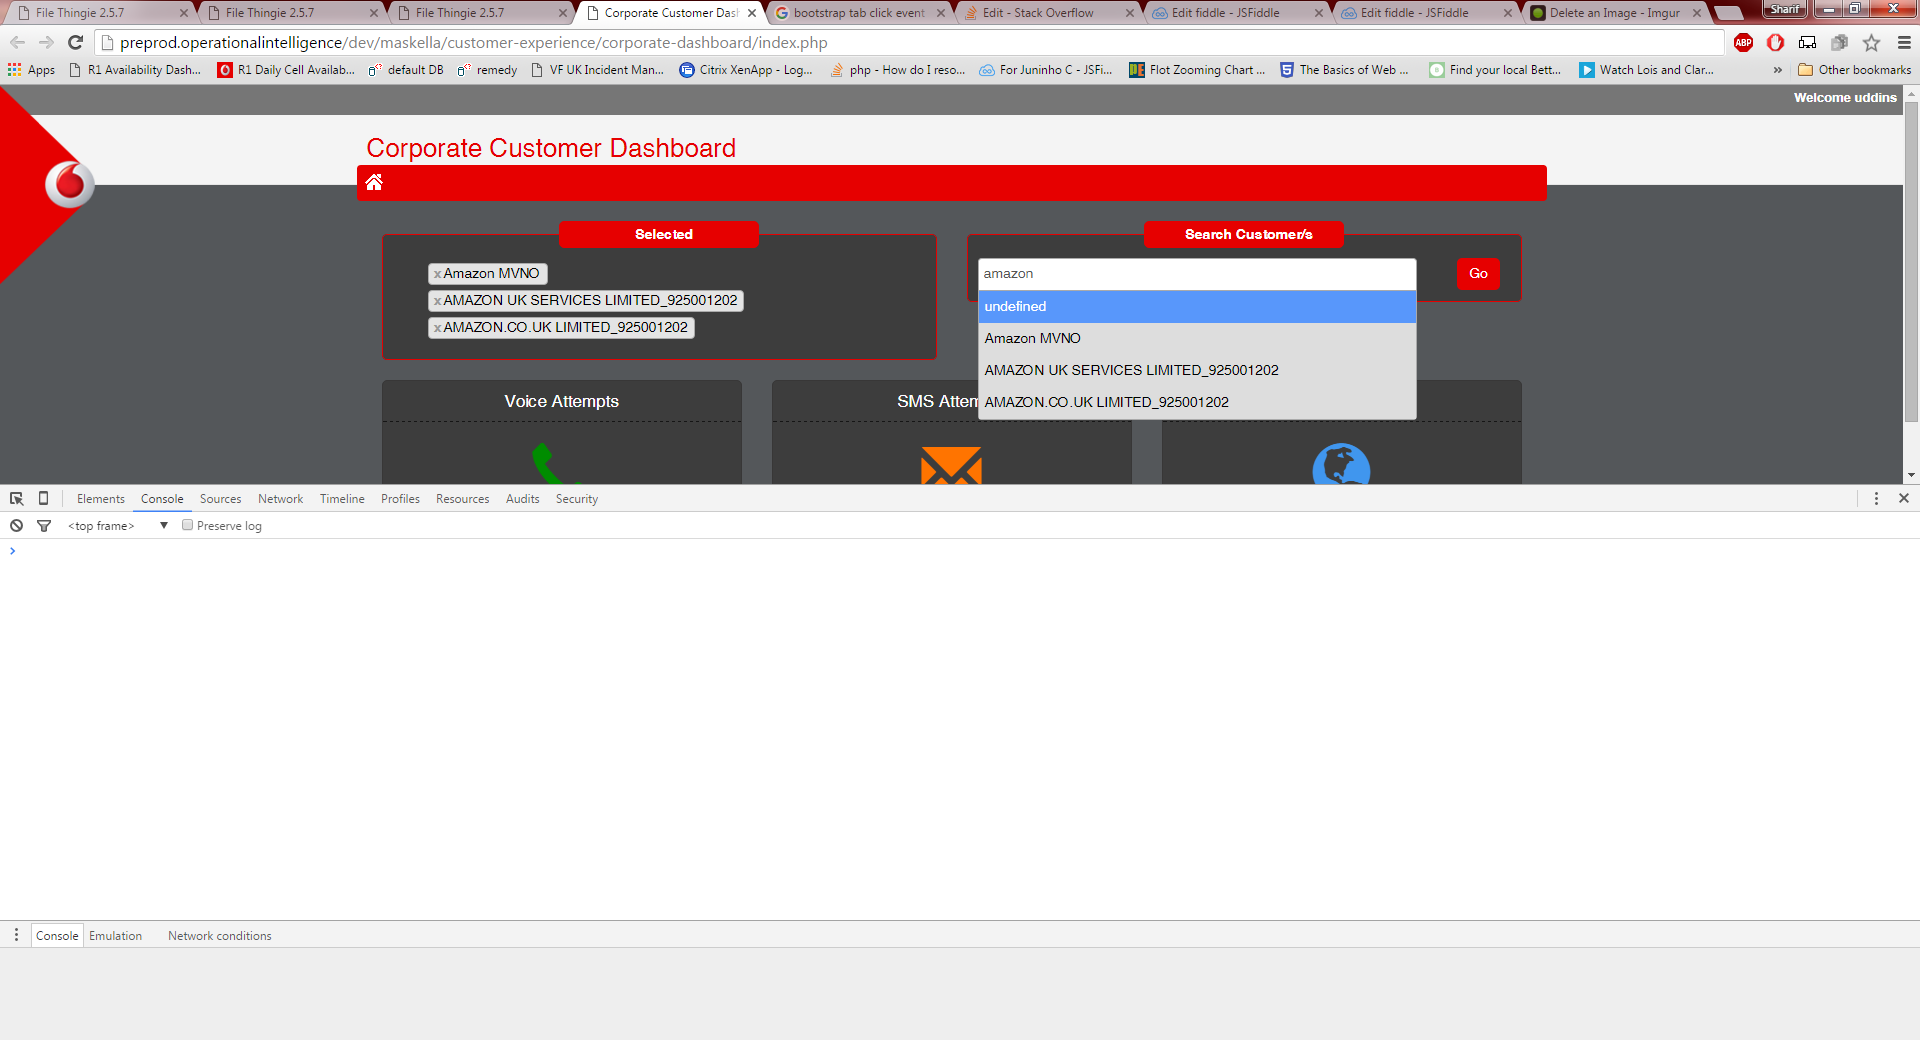The width and height of the screenshot is (1920, 1040).
Task: Pick AMAZON.CO.UK LIMITED suggestion
Action: coord(1197,402)
